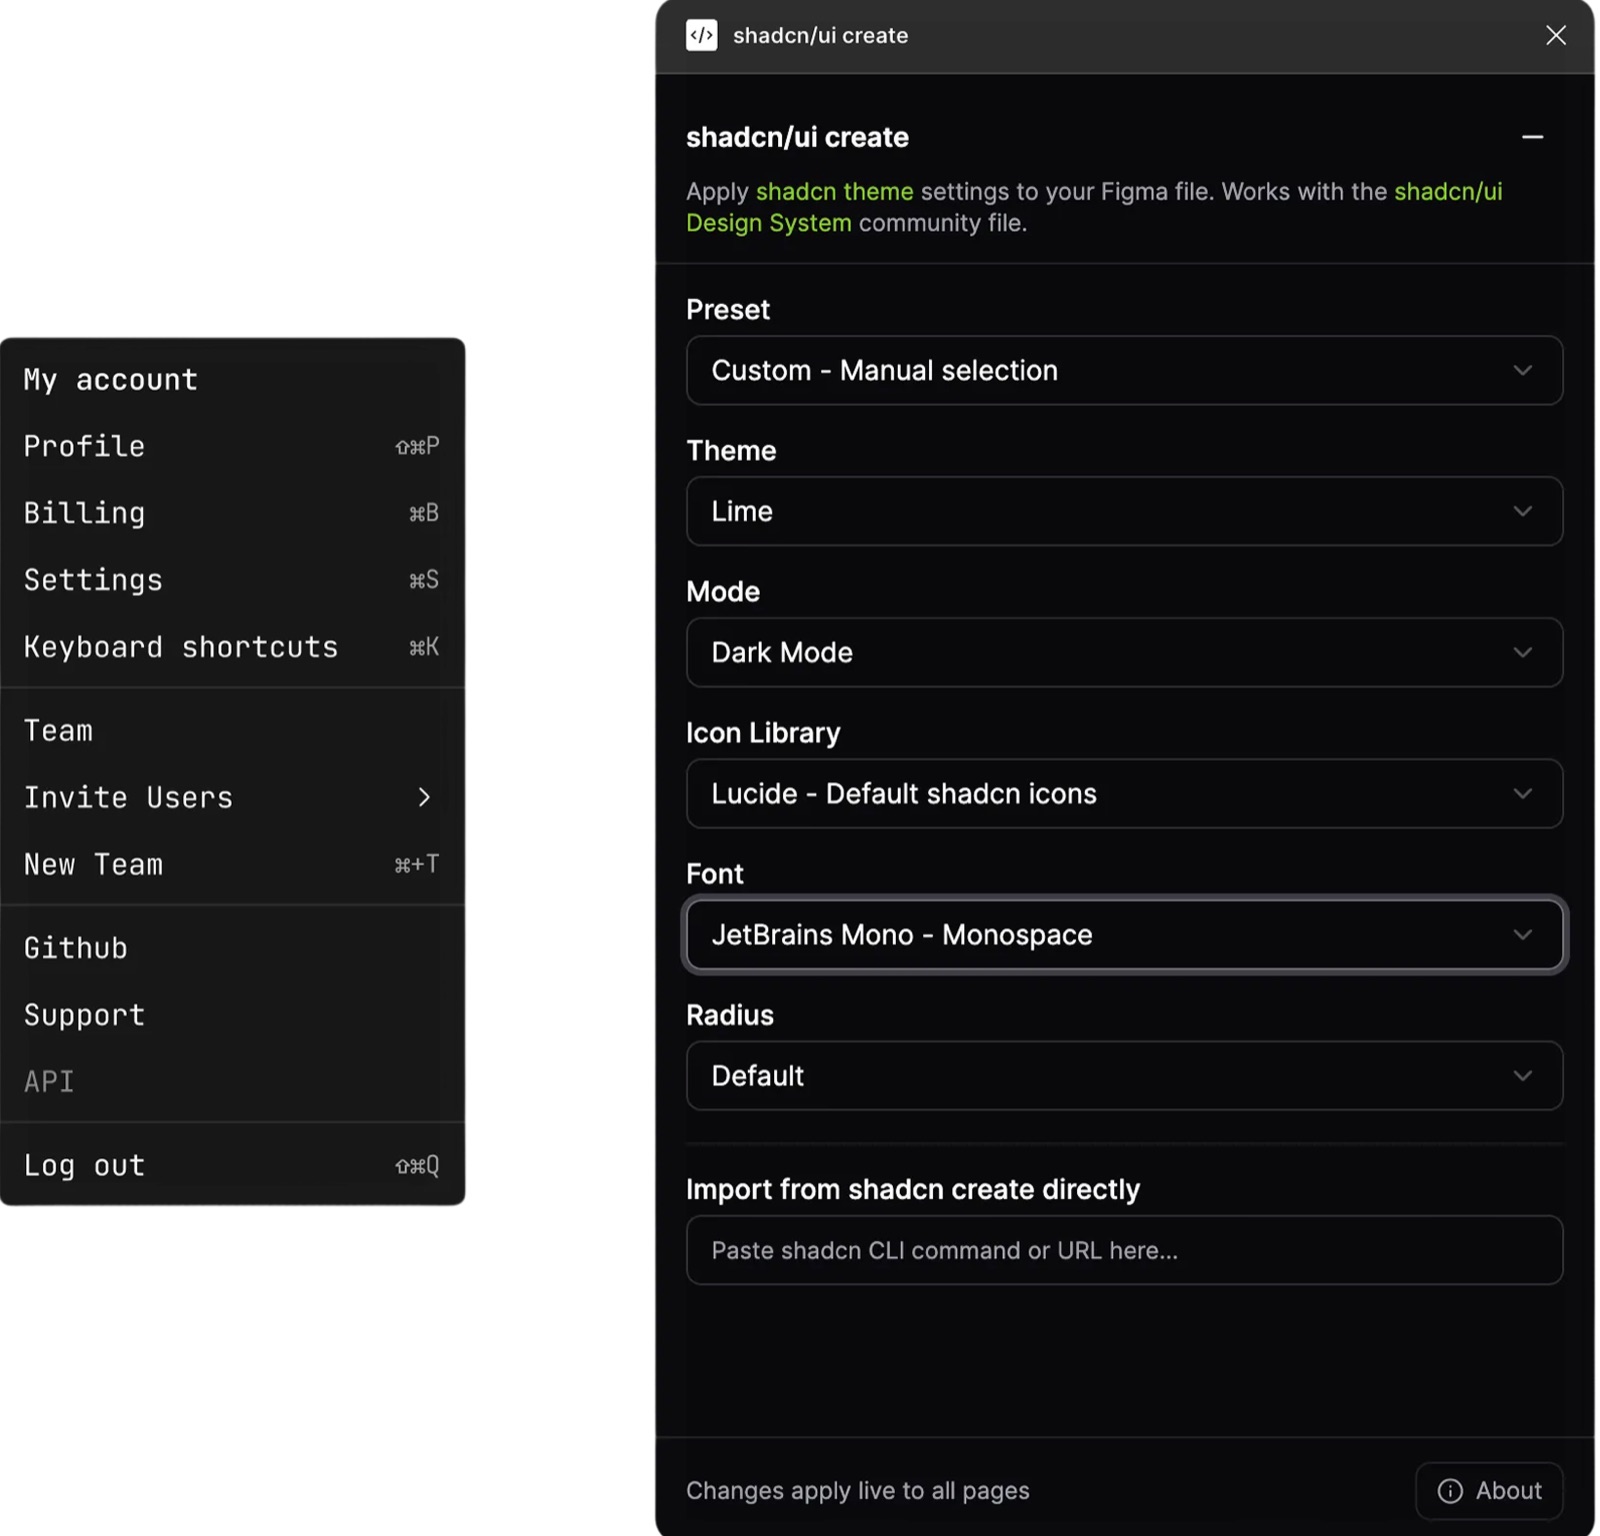Choose Log out in the menu

(232, 1165)
